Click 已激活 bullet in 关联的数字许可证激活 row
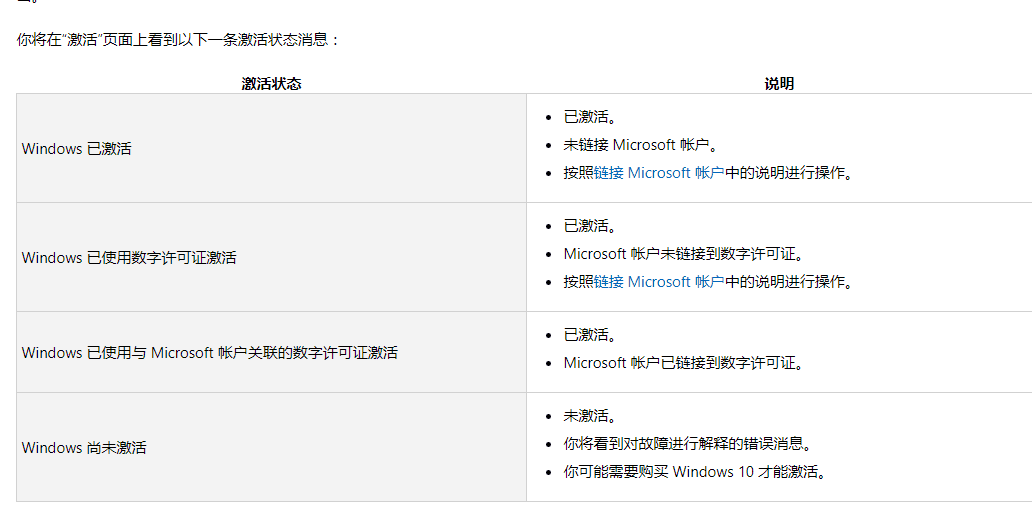 (590, 335)
